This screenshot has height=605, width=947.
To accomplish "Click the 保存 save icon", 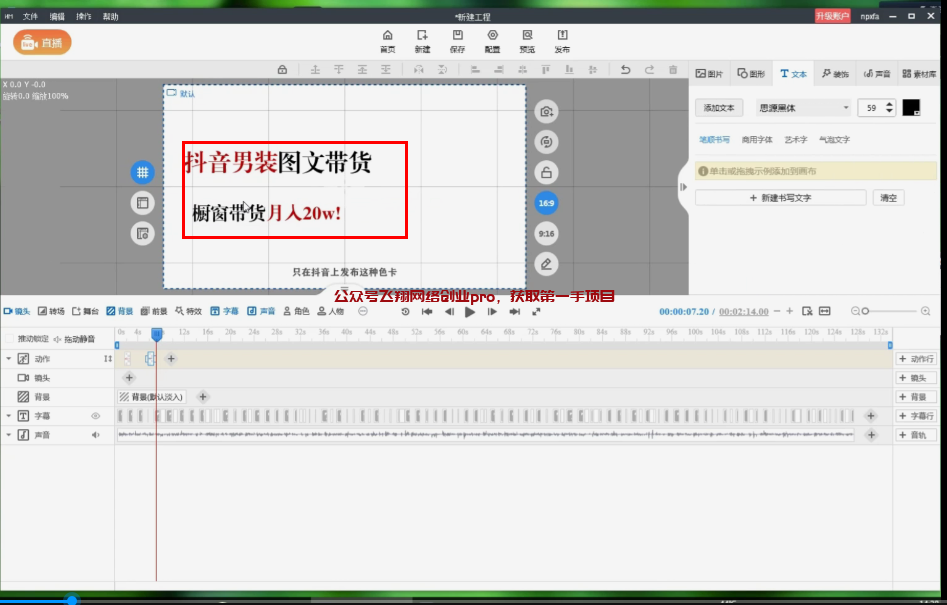I will point(457,36).
